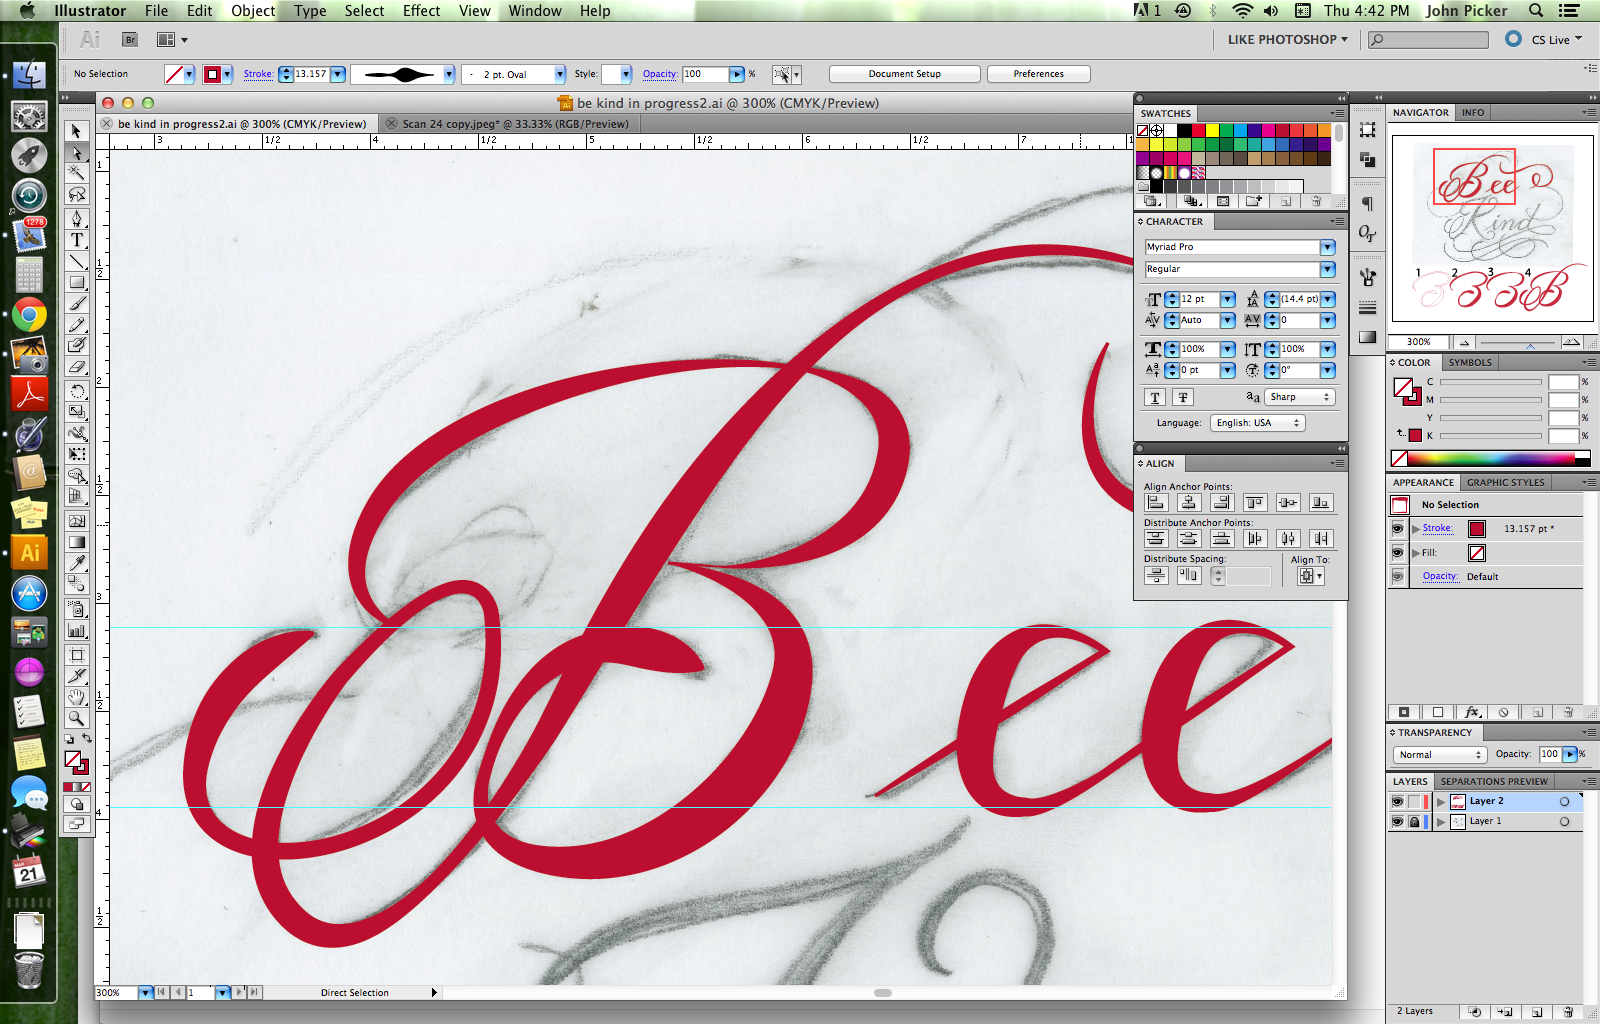
Task: Open the 2 pt. Oval brush dropdown
Action: pyautogui.click(x=560, y=74)
